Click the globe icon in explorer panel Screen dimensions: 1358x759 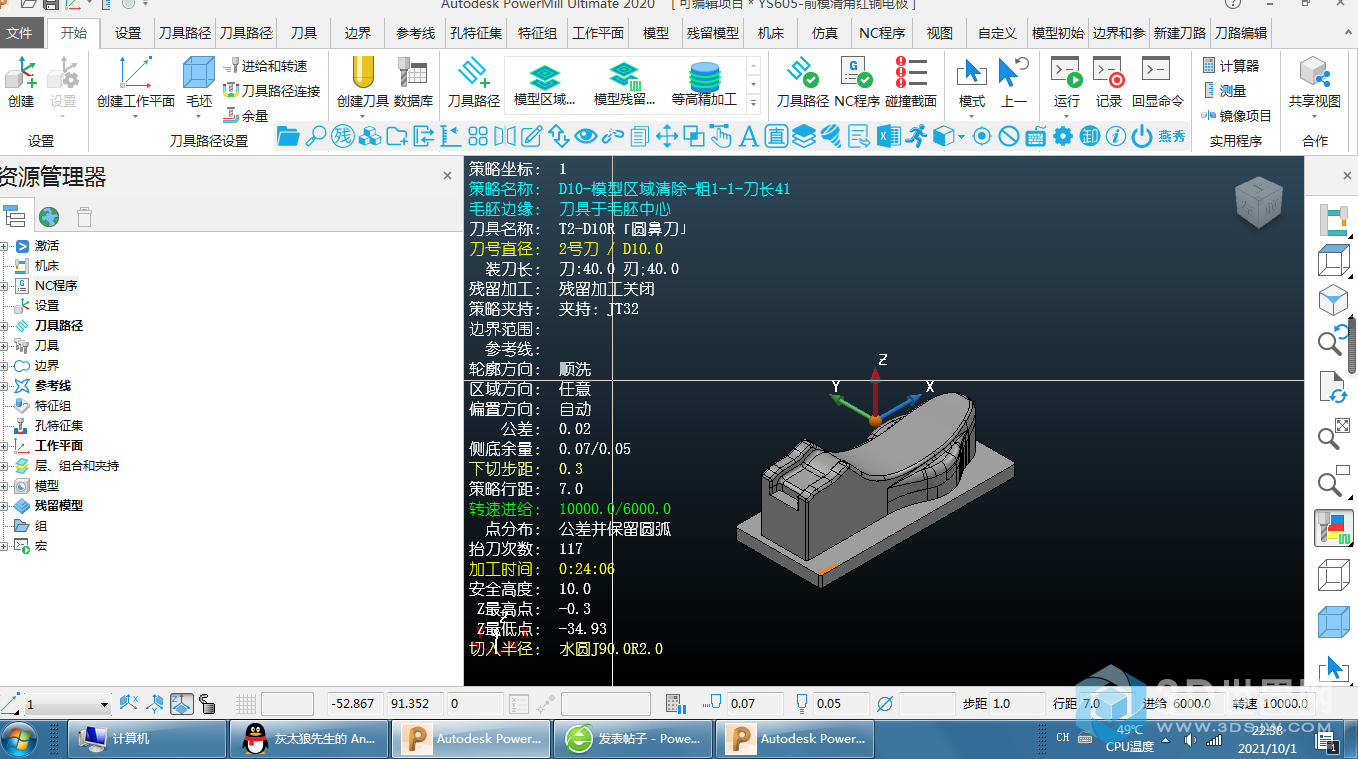49,216
